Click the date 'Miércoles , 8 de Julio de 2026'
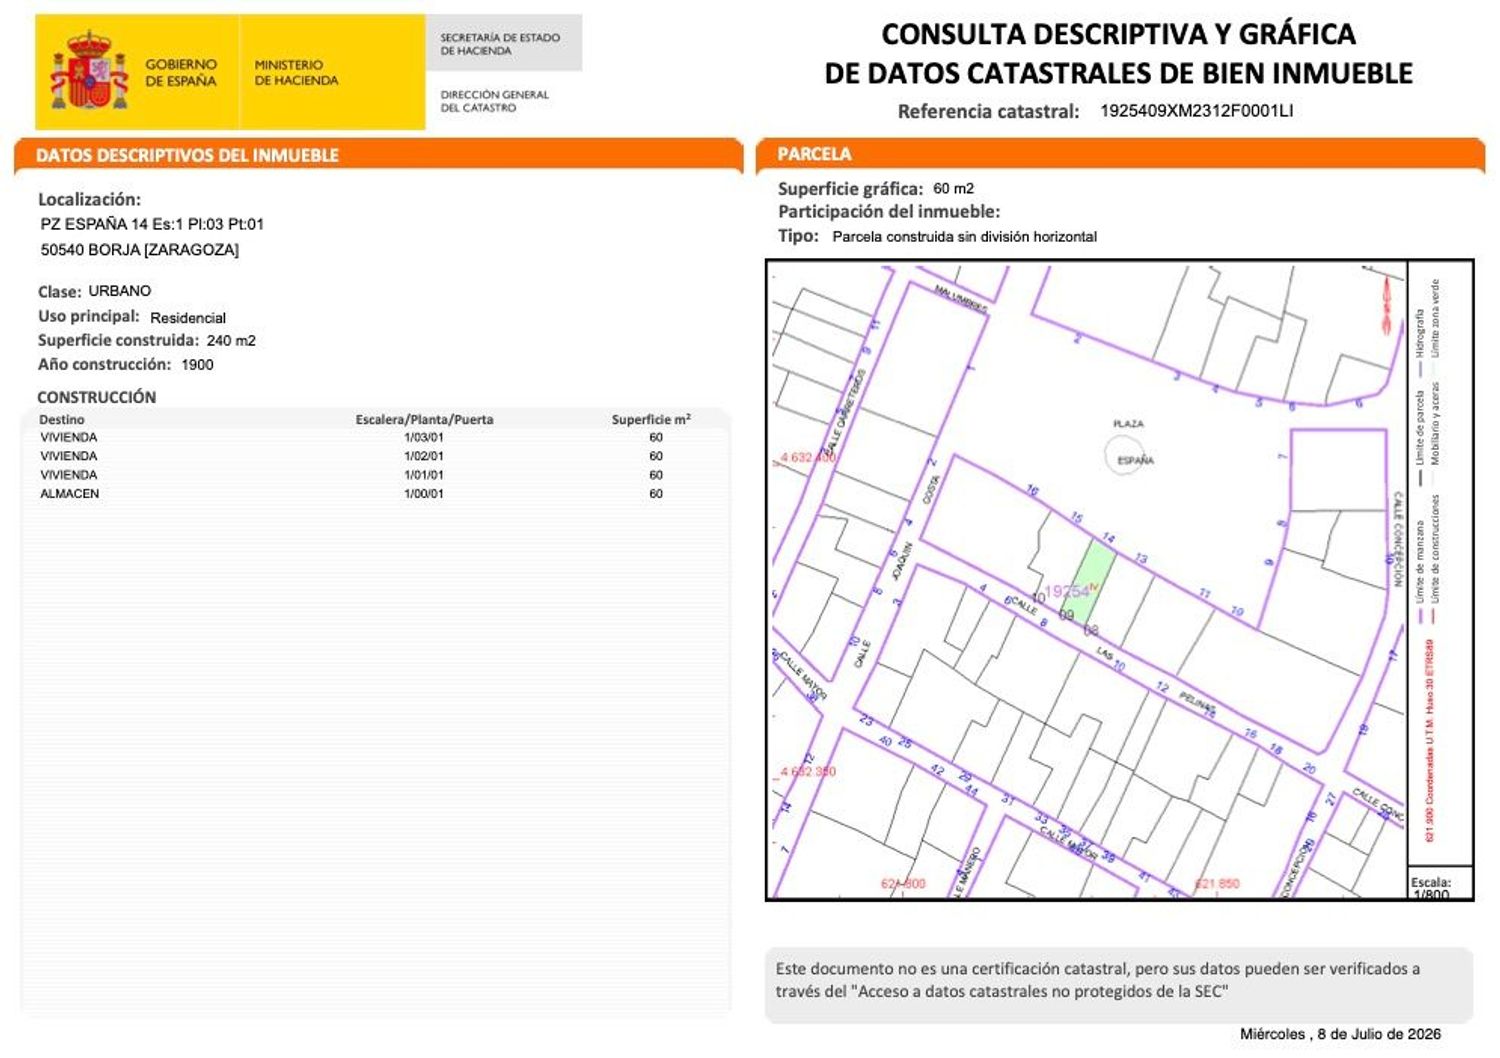 (1340, 1034)
